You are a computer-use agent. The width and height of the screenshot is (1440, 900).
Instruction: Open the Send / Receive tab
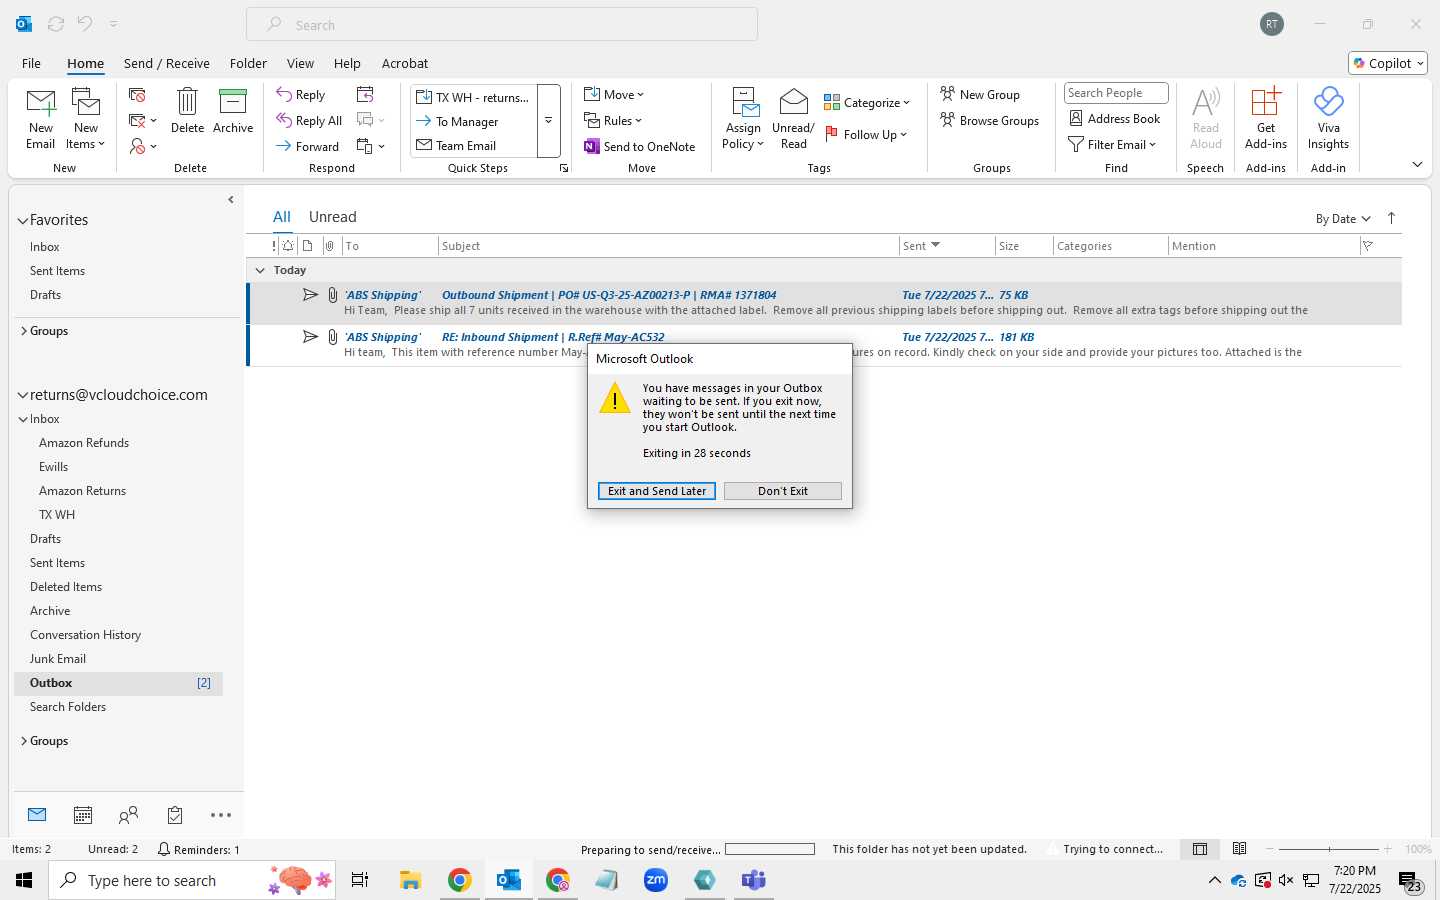167,63
